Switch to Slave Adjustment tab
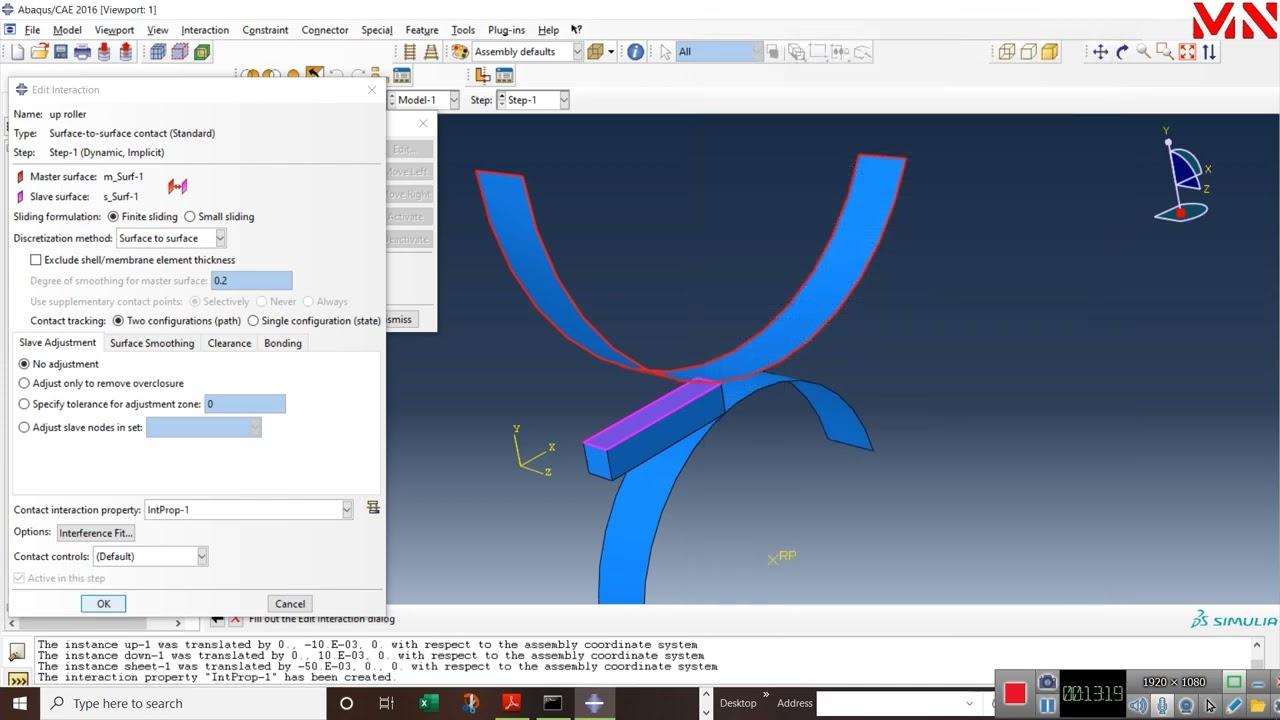This screenshot has height=720, width=1280. [x=58, y=343]
